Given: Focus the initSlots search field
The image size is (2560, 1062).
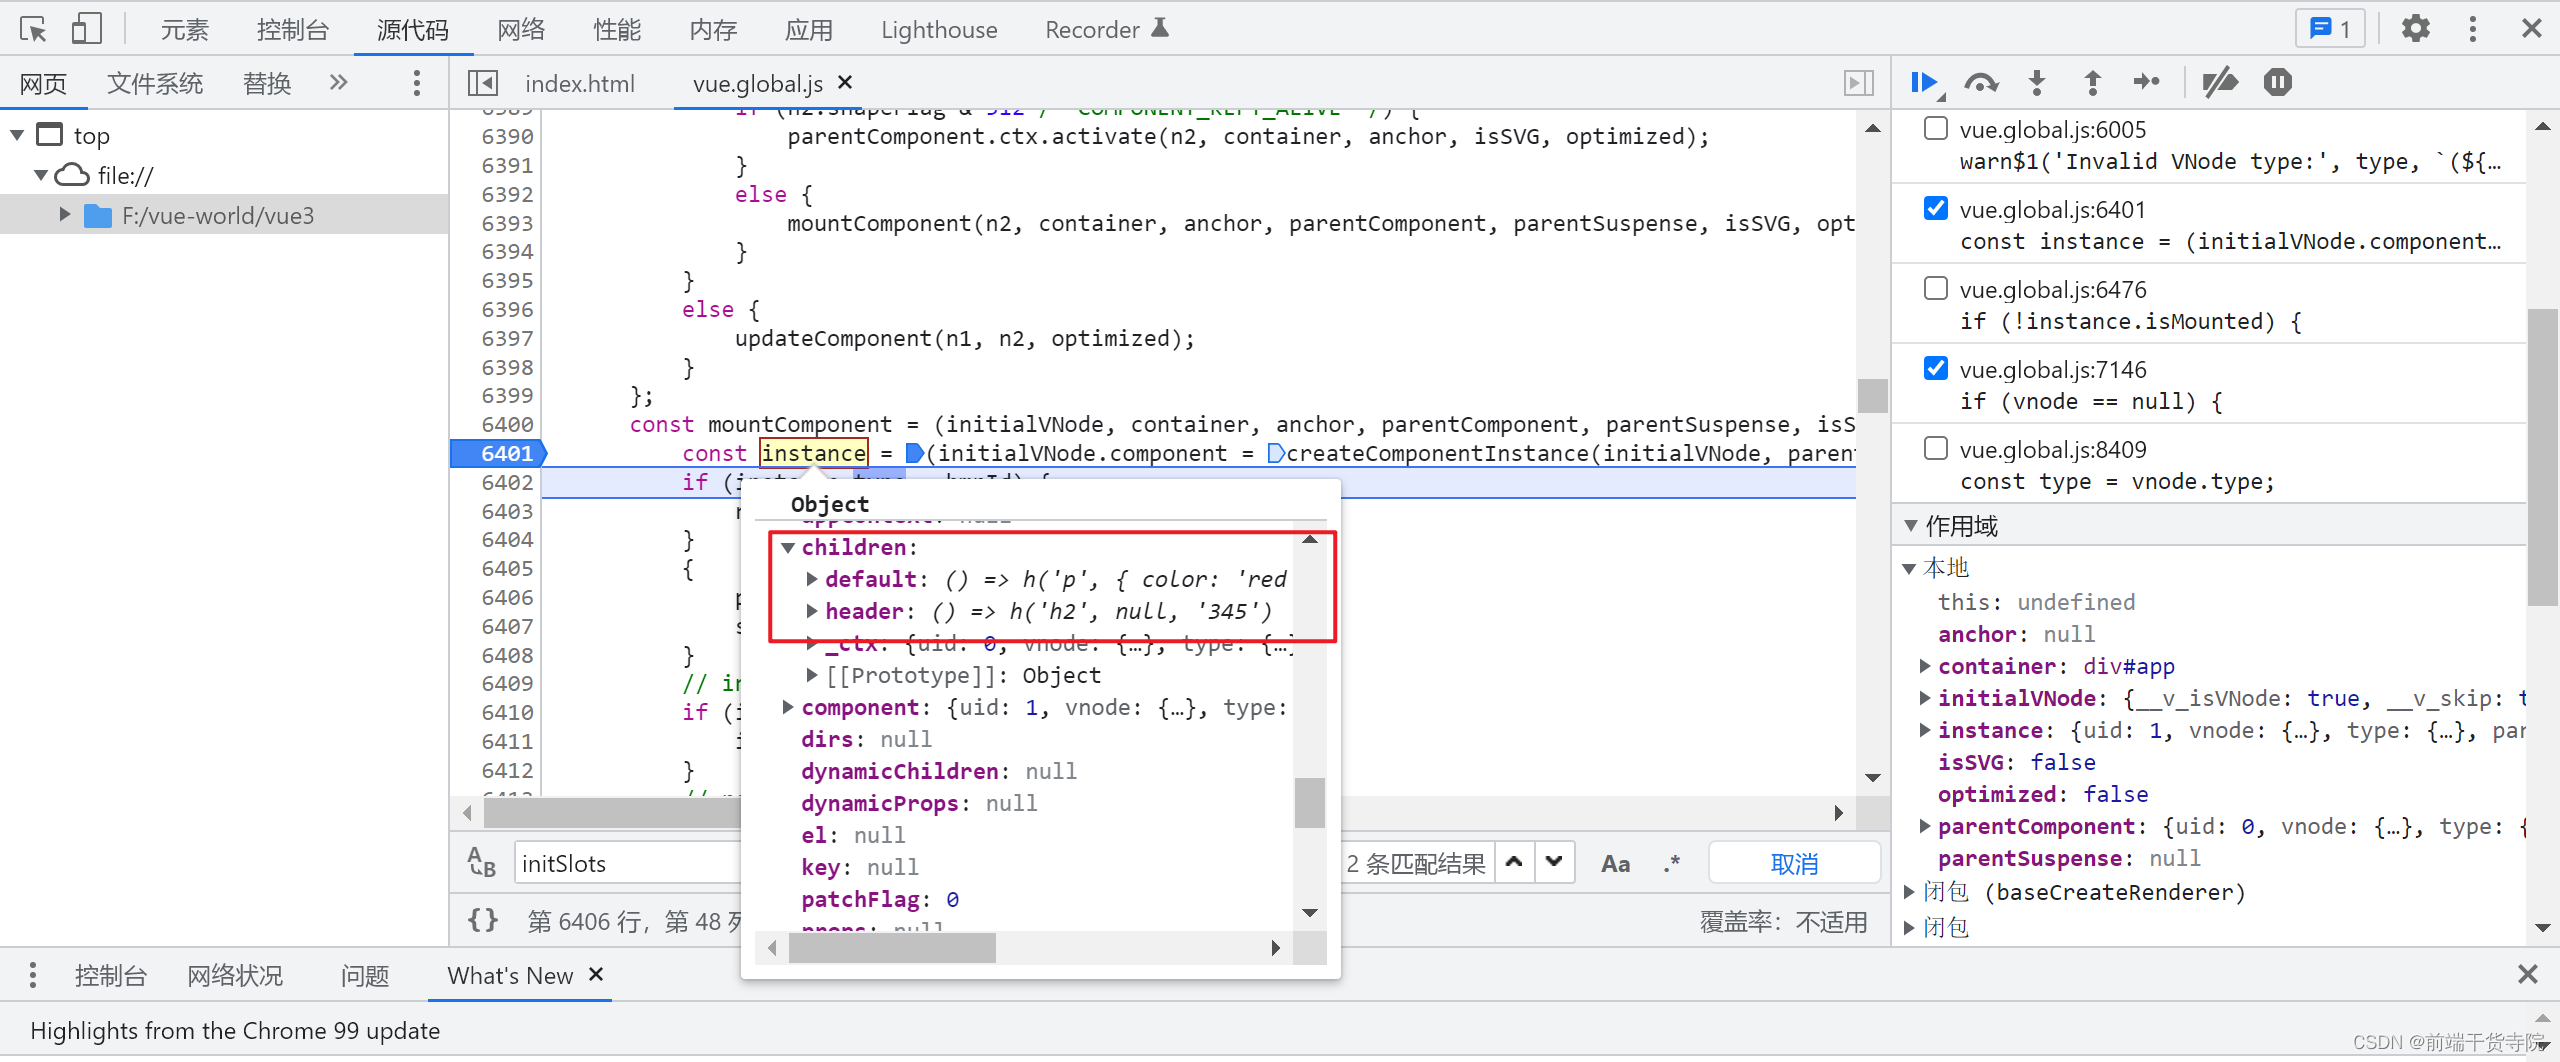Looking at the screenshot, I should pyautogui.click(x=628, y=863).
